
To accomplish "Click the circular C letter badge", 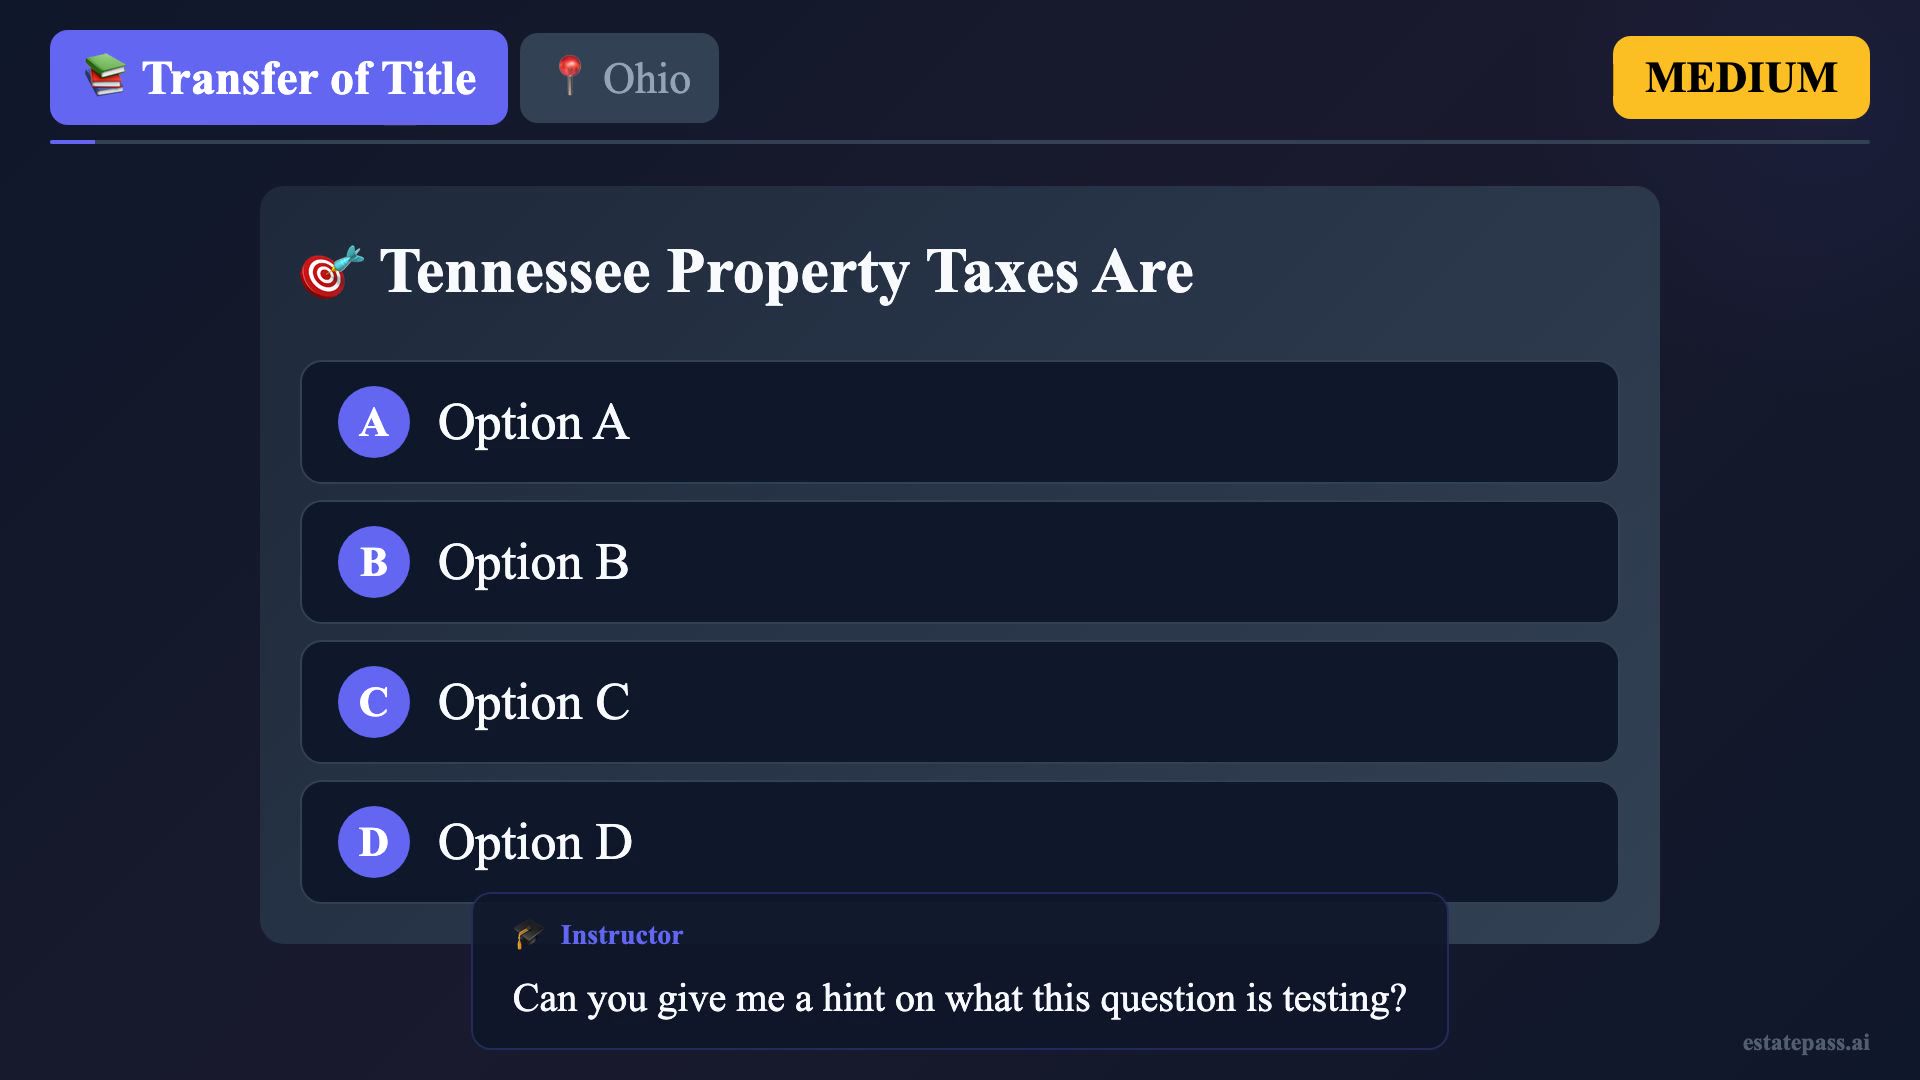I will tap(373, 702).
